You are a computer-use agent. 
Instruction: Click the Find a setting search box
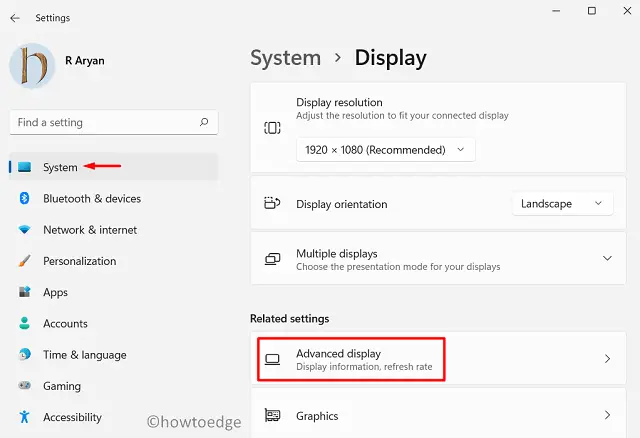tap(105, 122)
